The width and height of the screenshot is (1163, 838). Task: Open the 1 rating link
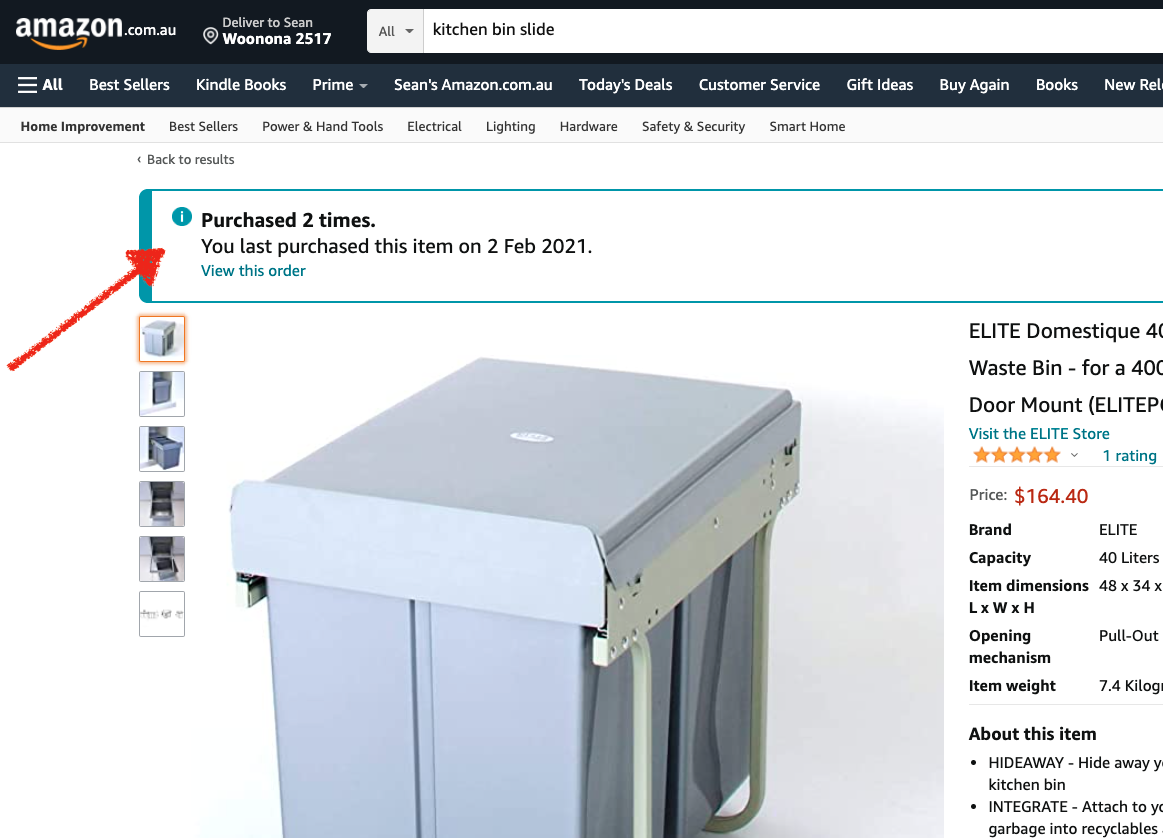pos(1130,455)
